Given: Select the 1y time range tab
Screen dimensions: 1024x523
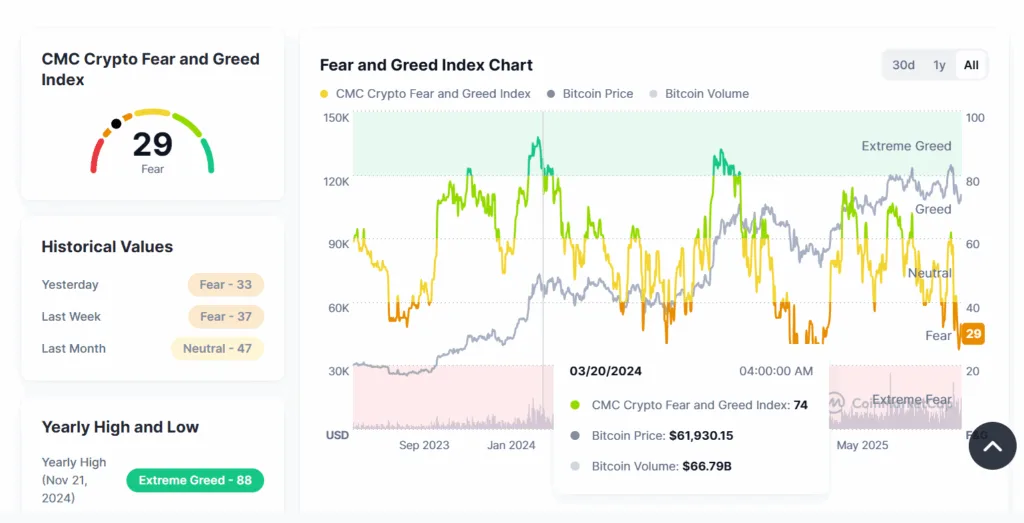Looking at the screenshot, I should click(939, 65).
